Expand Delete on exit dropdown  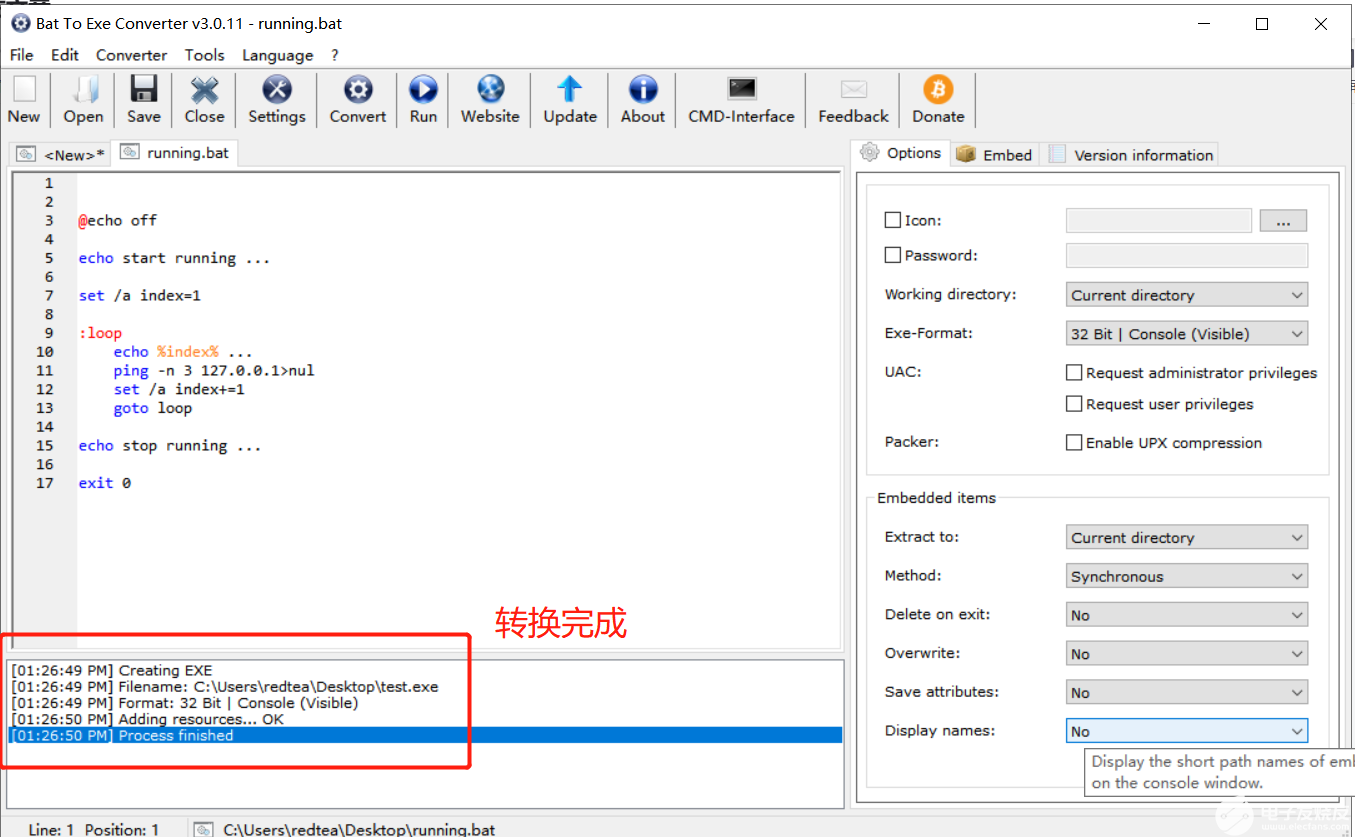pyautogui.click(x=1187, y=615)
